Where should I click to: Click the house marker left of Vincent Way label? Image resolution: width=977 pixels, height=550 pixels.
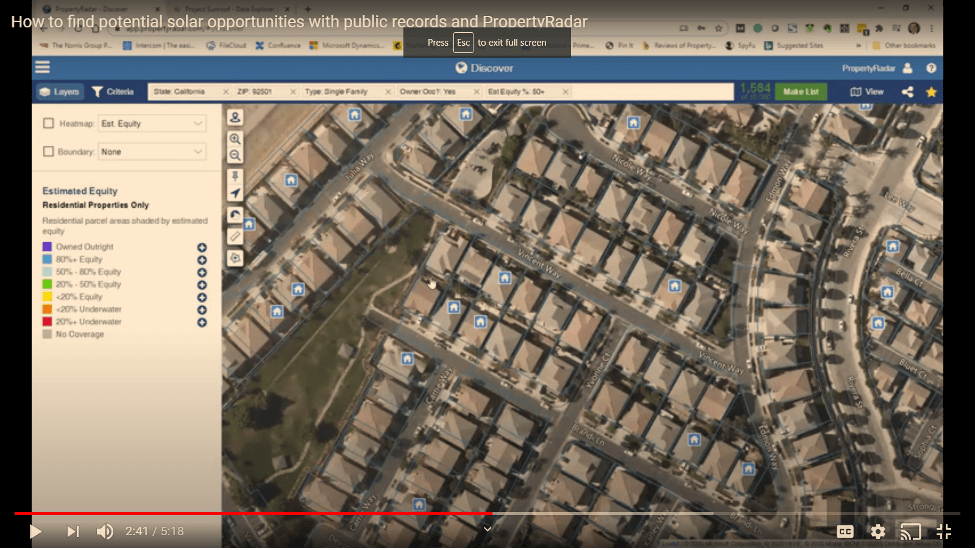coord(505,278)
